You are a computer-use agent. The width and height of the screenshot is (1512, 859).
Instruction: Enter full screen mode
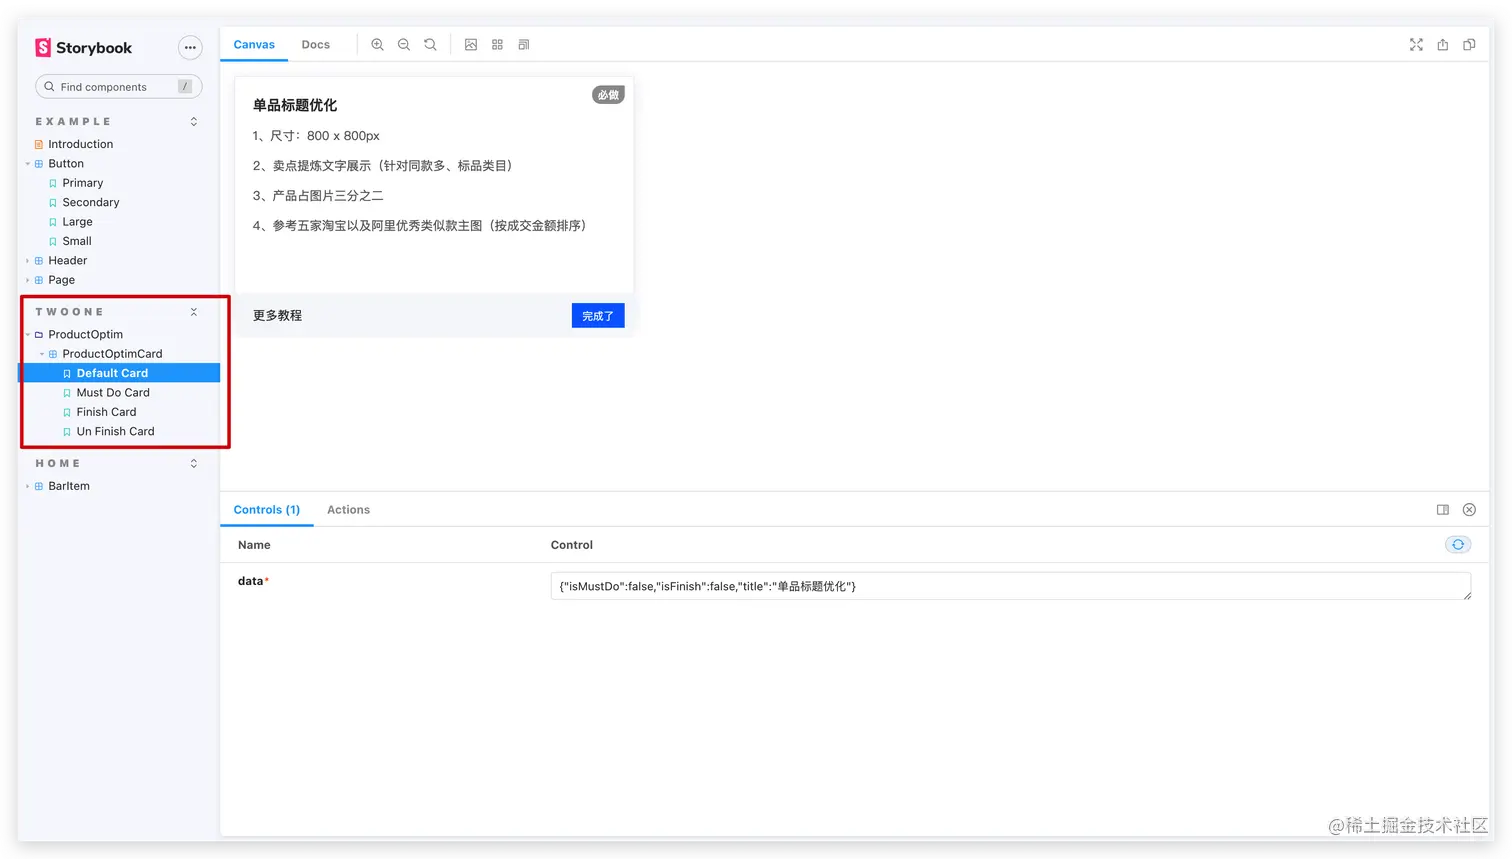[1416, 45]
